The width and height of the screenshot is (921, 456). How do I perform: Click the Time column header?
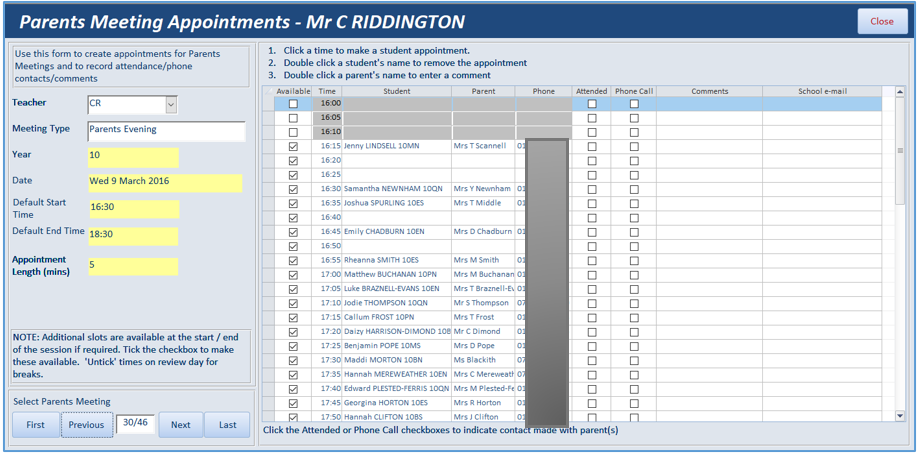[x=328, y=91]
